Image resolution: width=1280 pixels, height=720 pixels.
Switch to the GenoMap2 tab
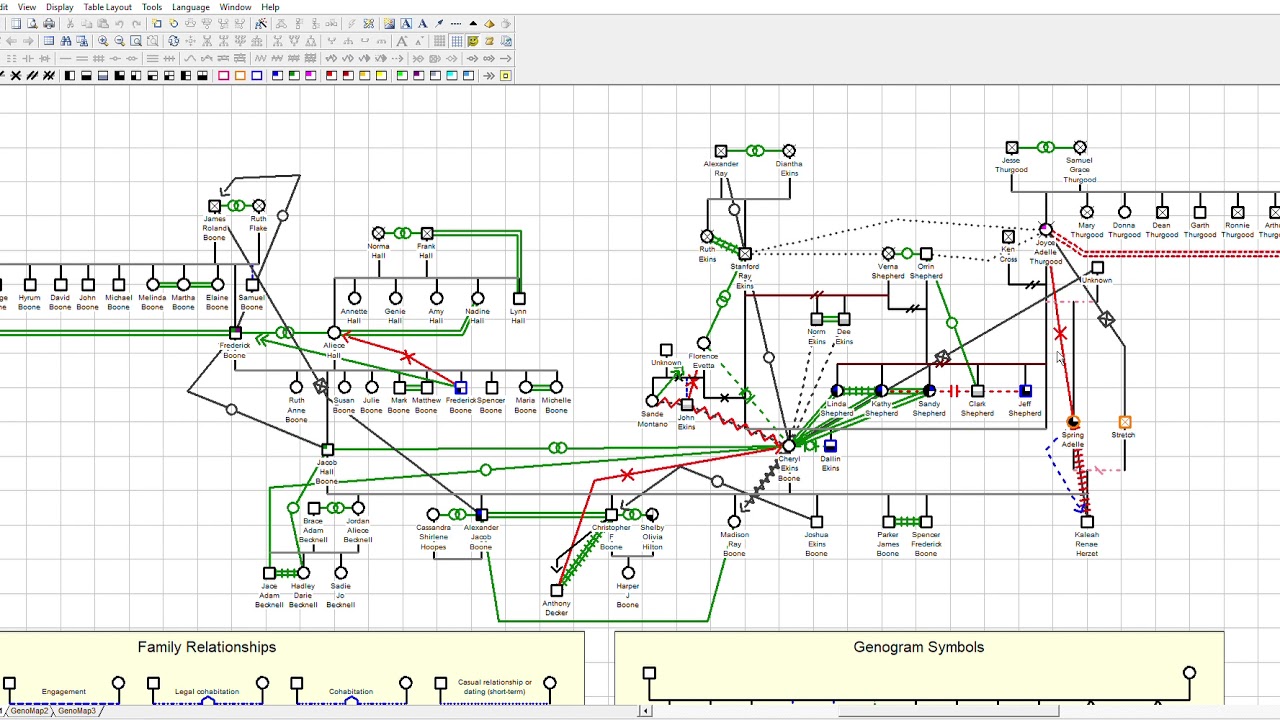[28, 711]
